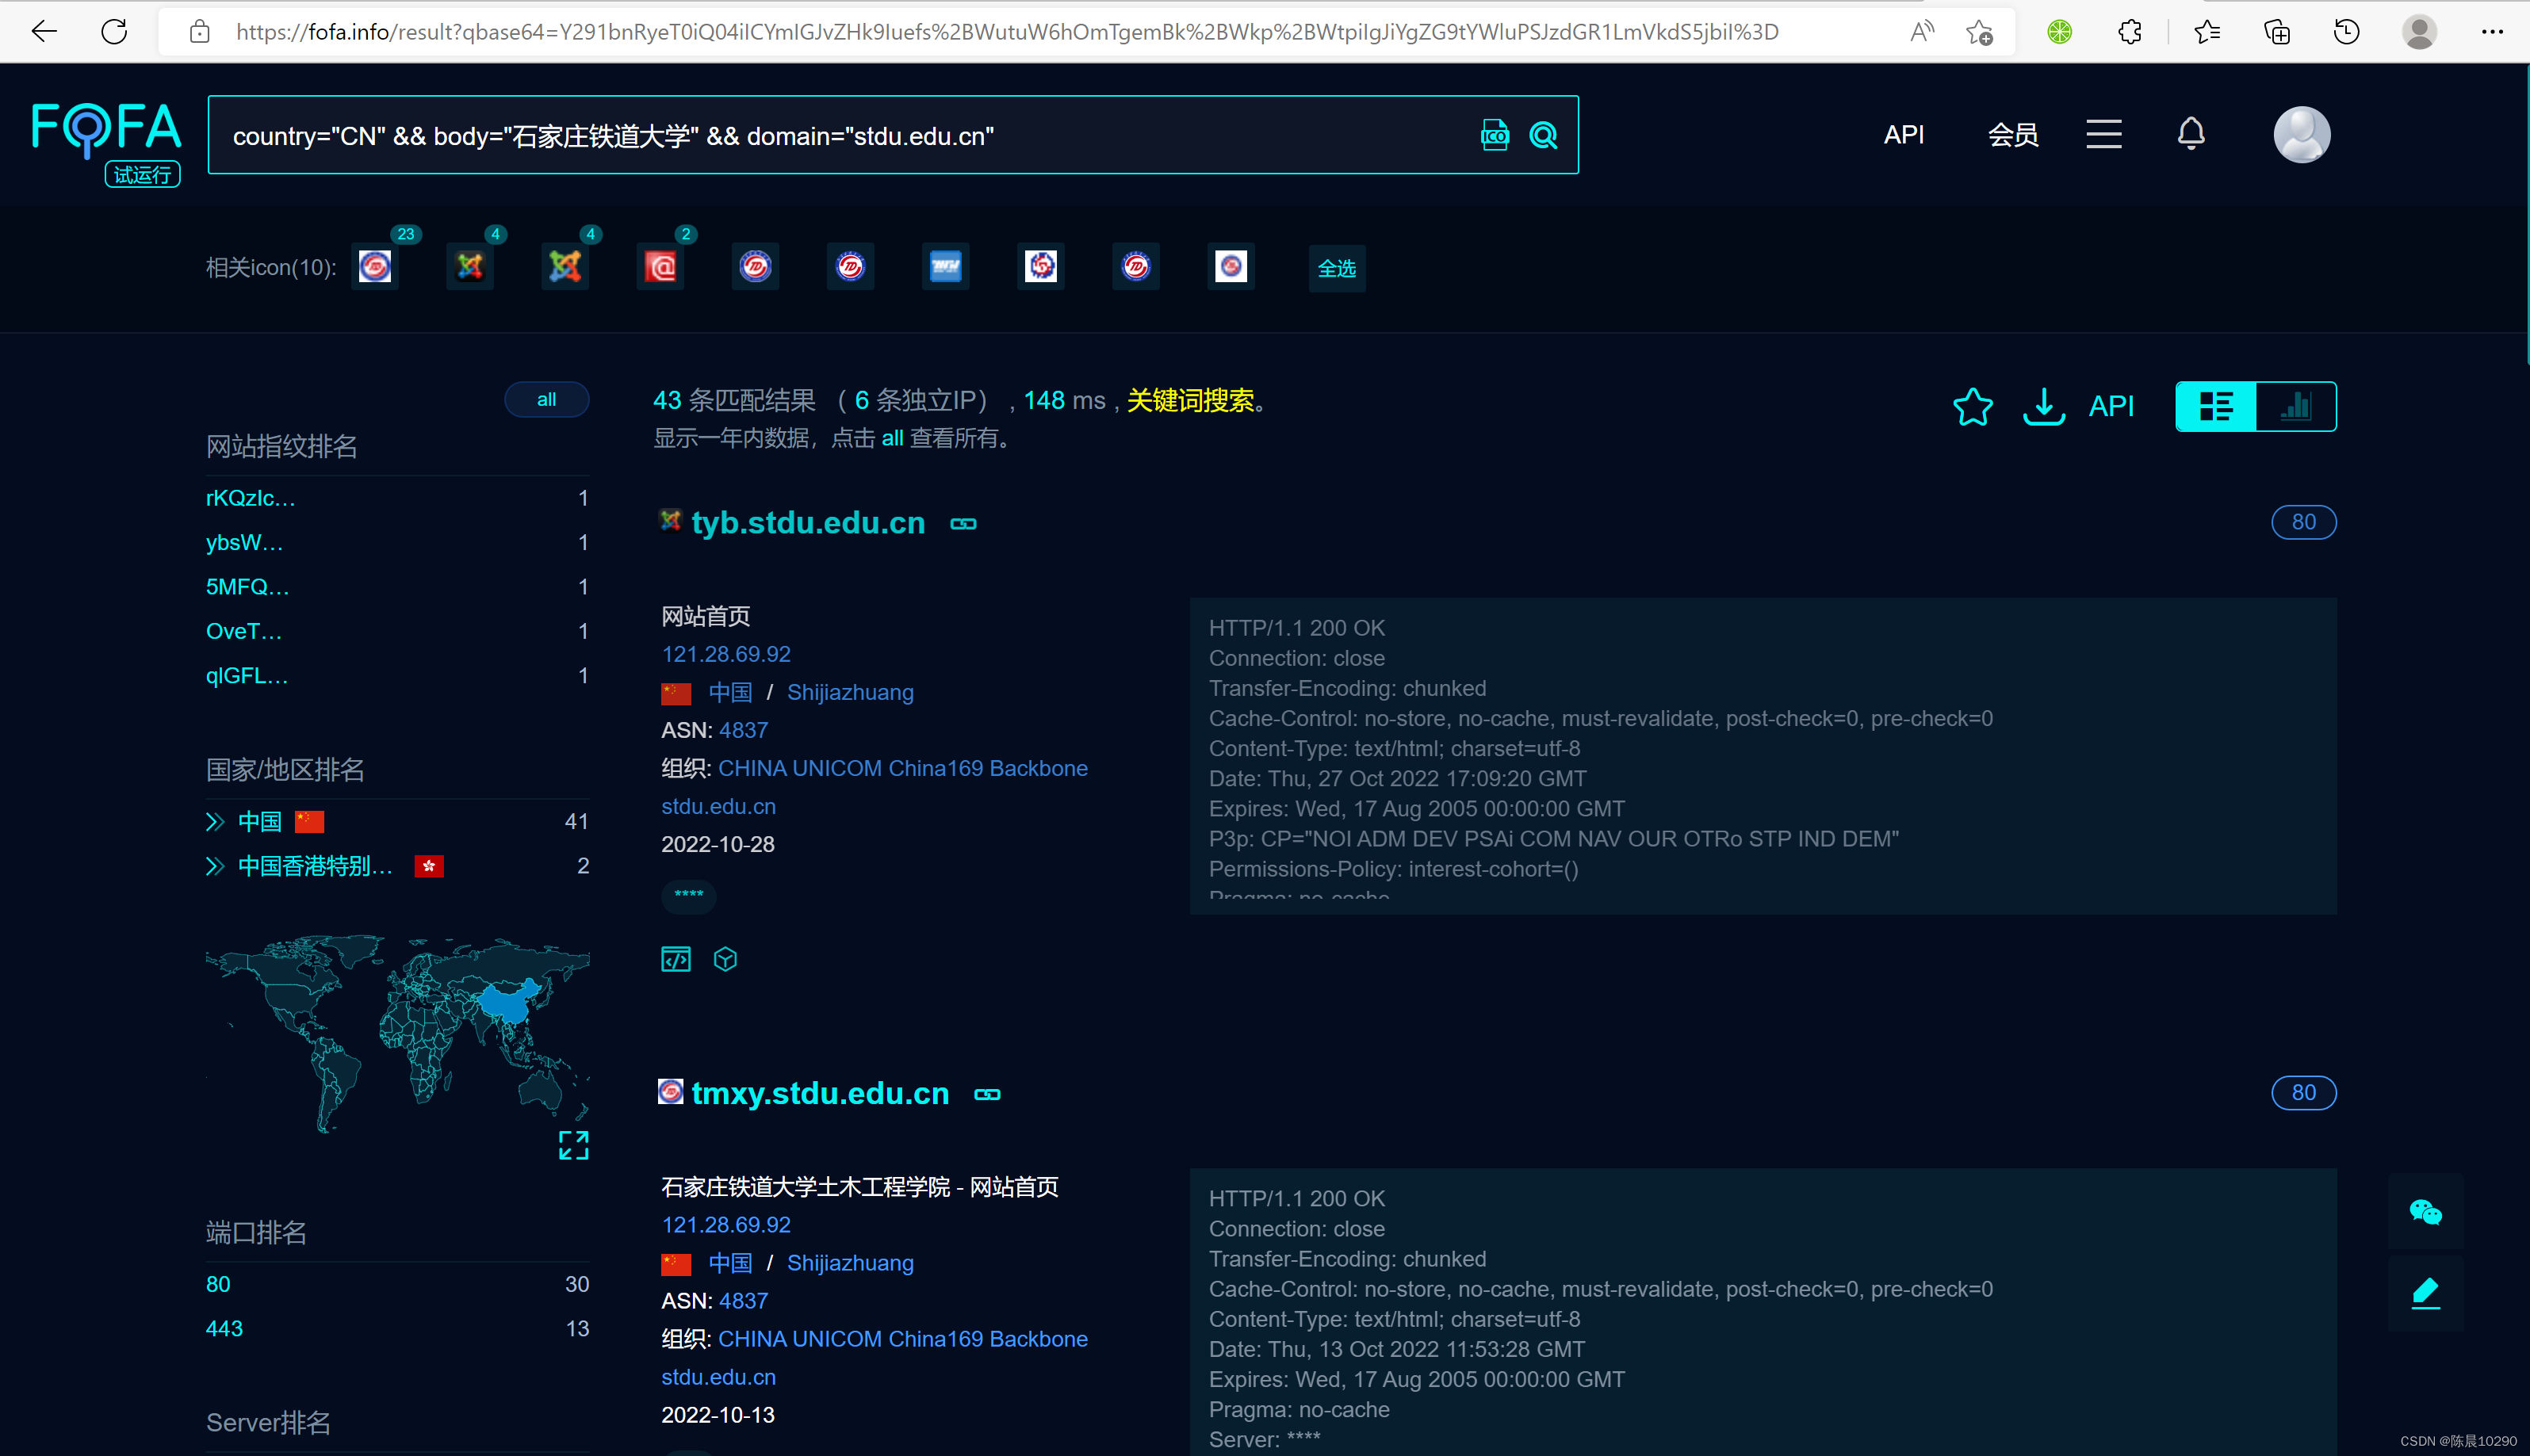Expand the 中国 country entry

tap(215, 822)
